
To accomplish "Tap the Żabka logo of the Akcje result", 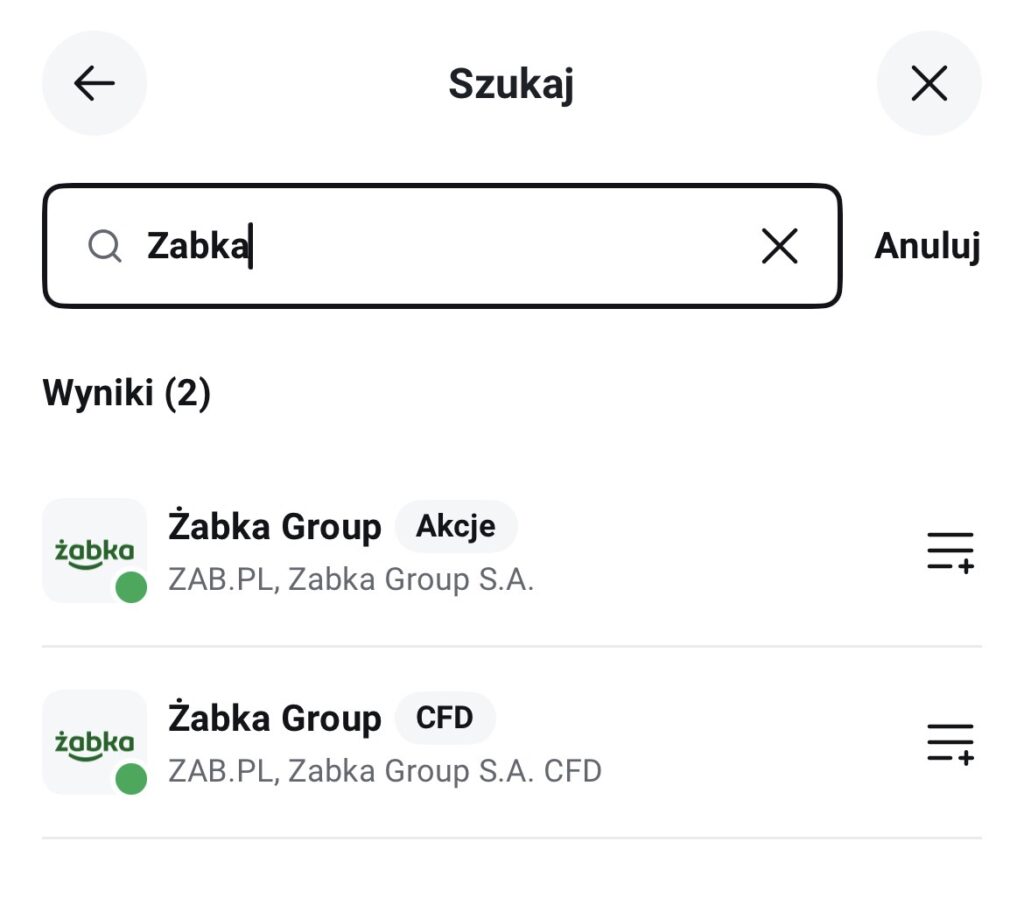I will tap(94, 549).
